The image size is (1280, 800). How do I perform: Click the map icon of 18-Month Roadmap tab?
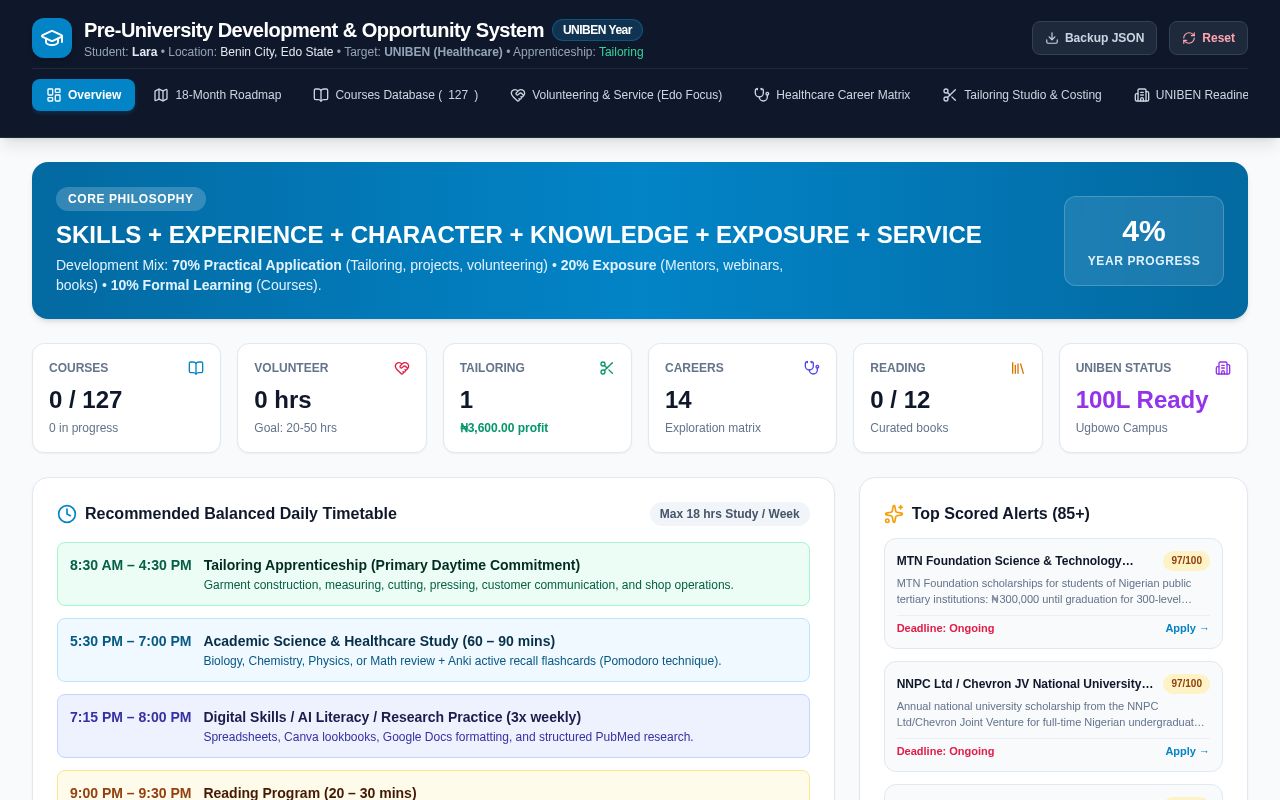pyautogui.click(x=161, y=95)
